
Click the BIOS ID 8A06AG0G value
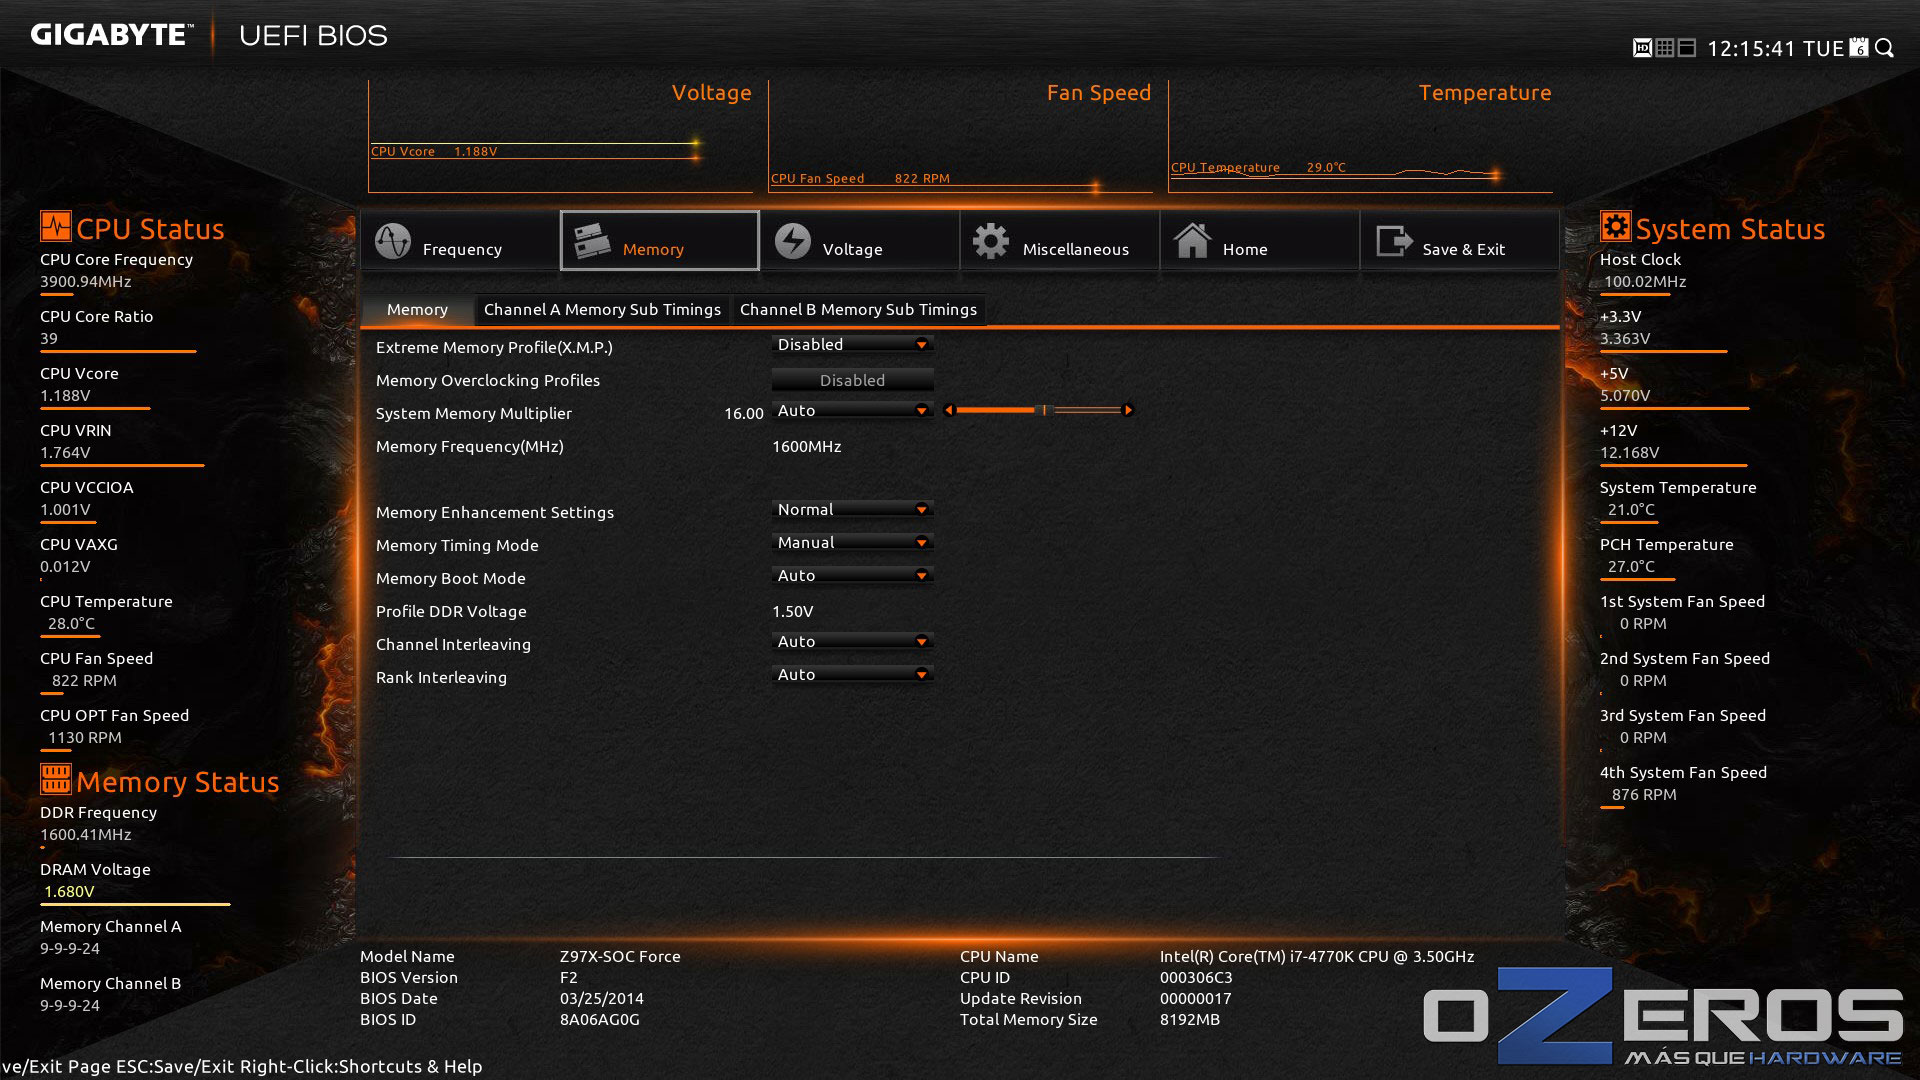pos(600,1020)
